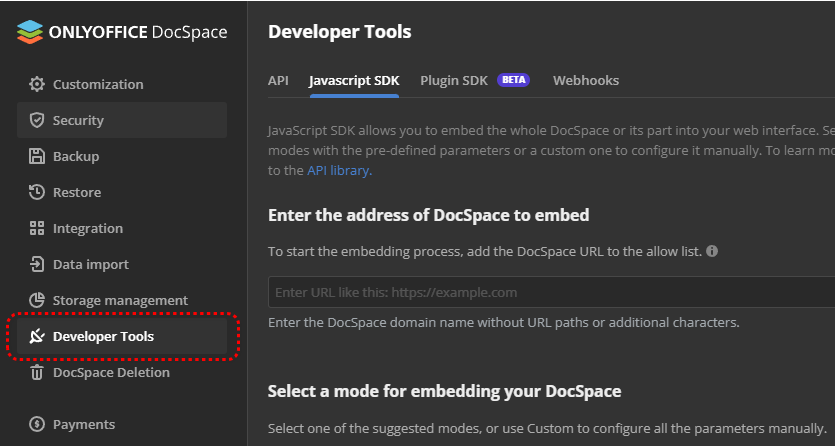Click the Payments dollar coin icon

(37, 424)
